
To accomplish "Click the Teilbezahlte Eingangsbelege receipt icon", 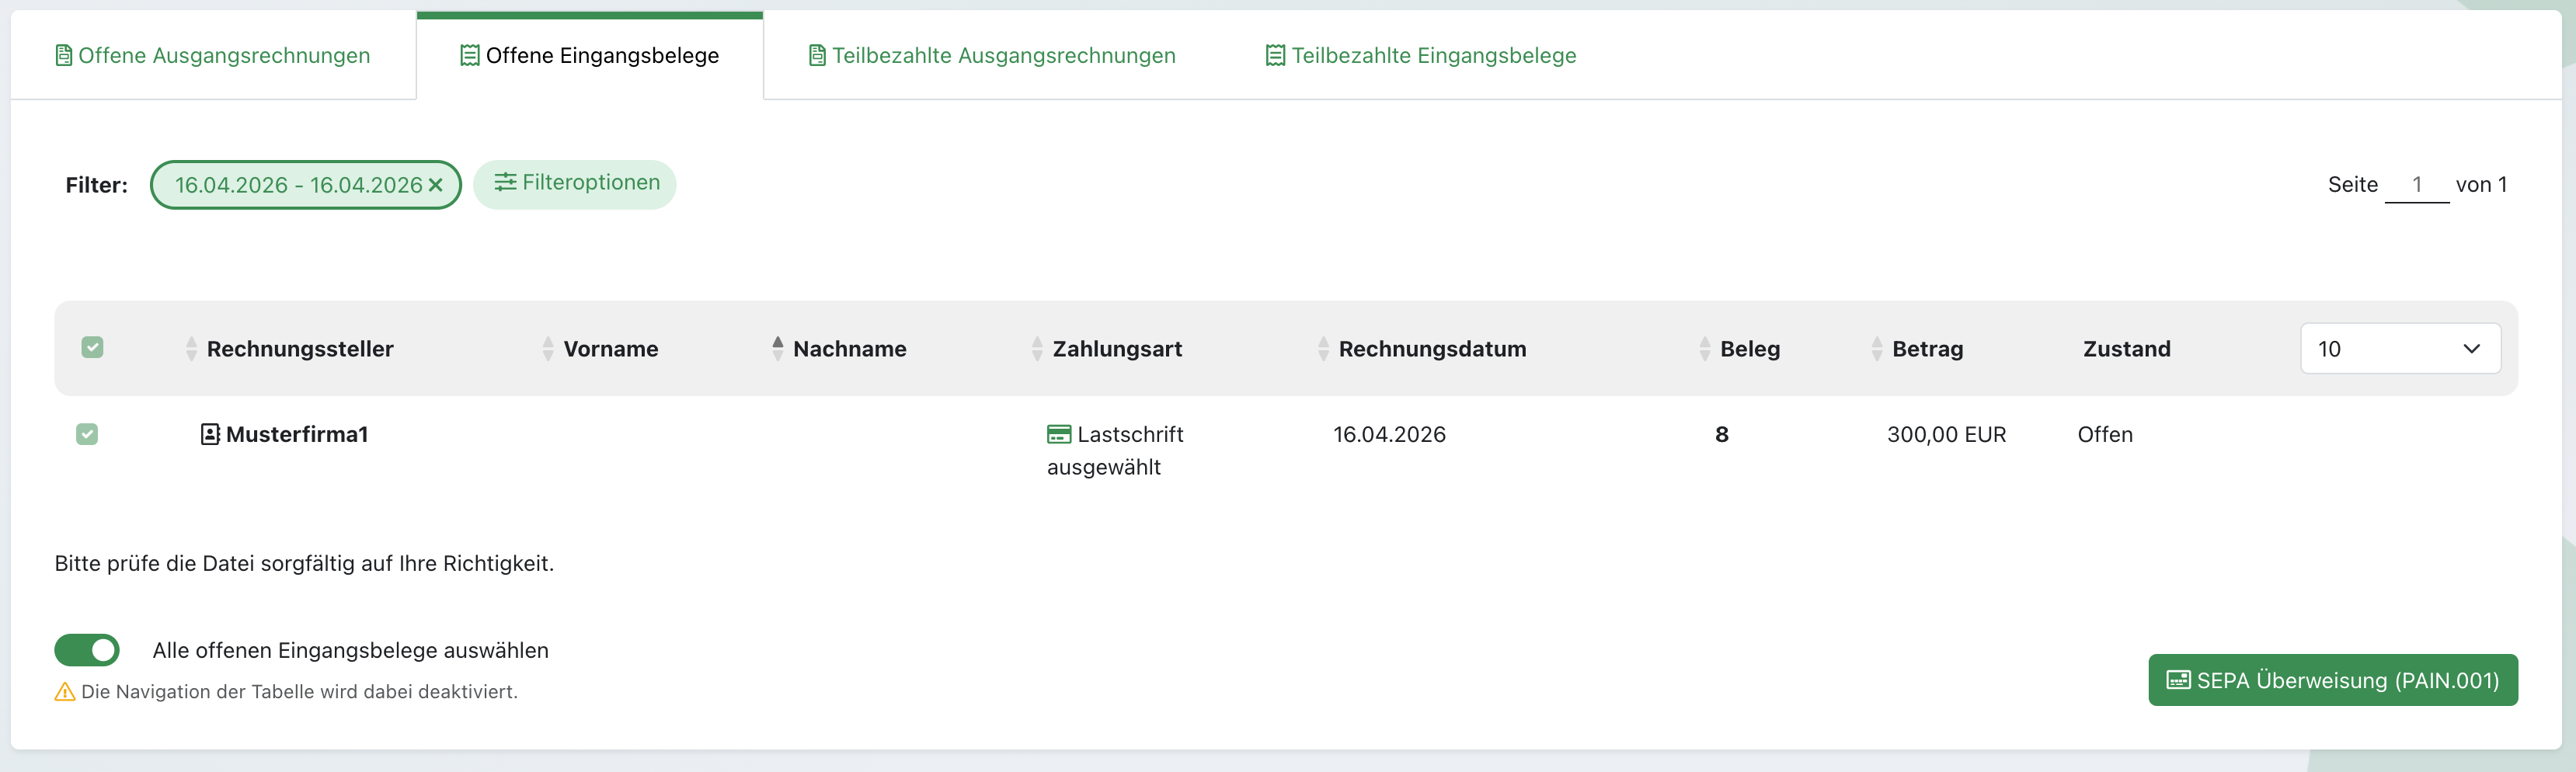I will (1275, 56).
